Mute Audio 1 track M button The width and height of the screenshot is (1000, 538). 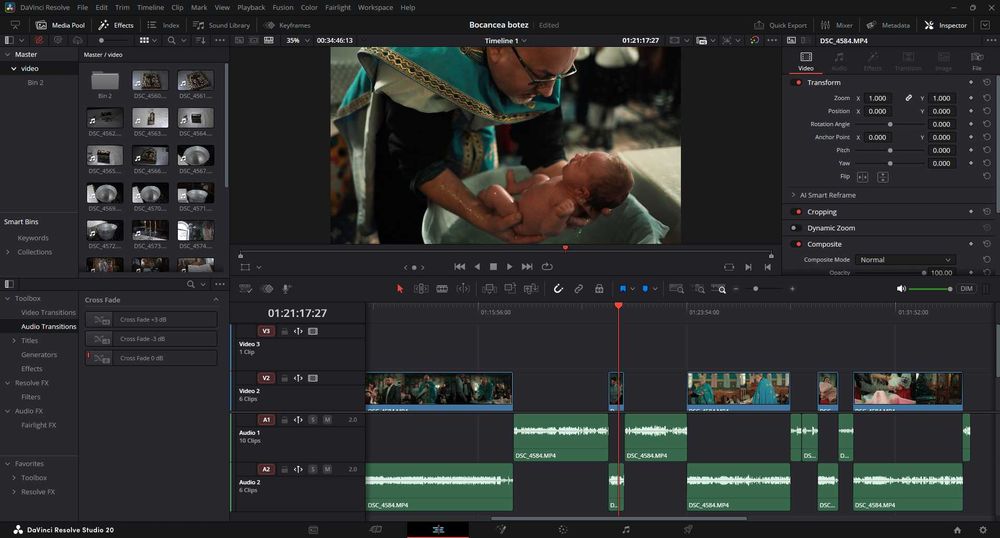coord(327,419)
